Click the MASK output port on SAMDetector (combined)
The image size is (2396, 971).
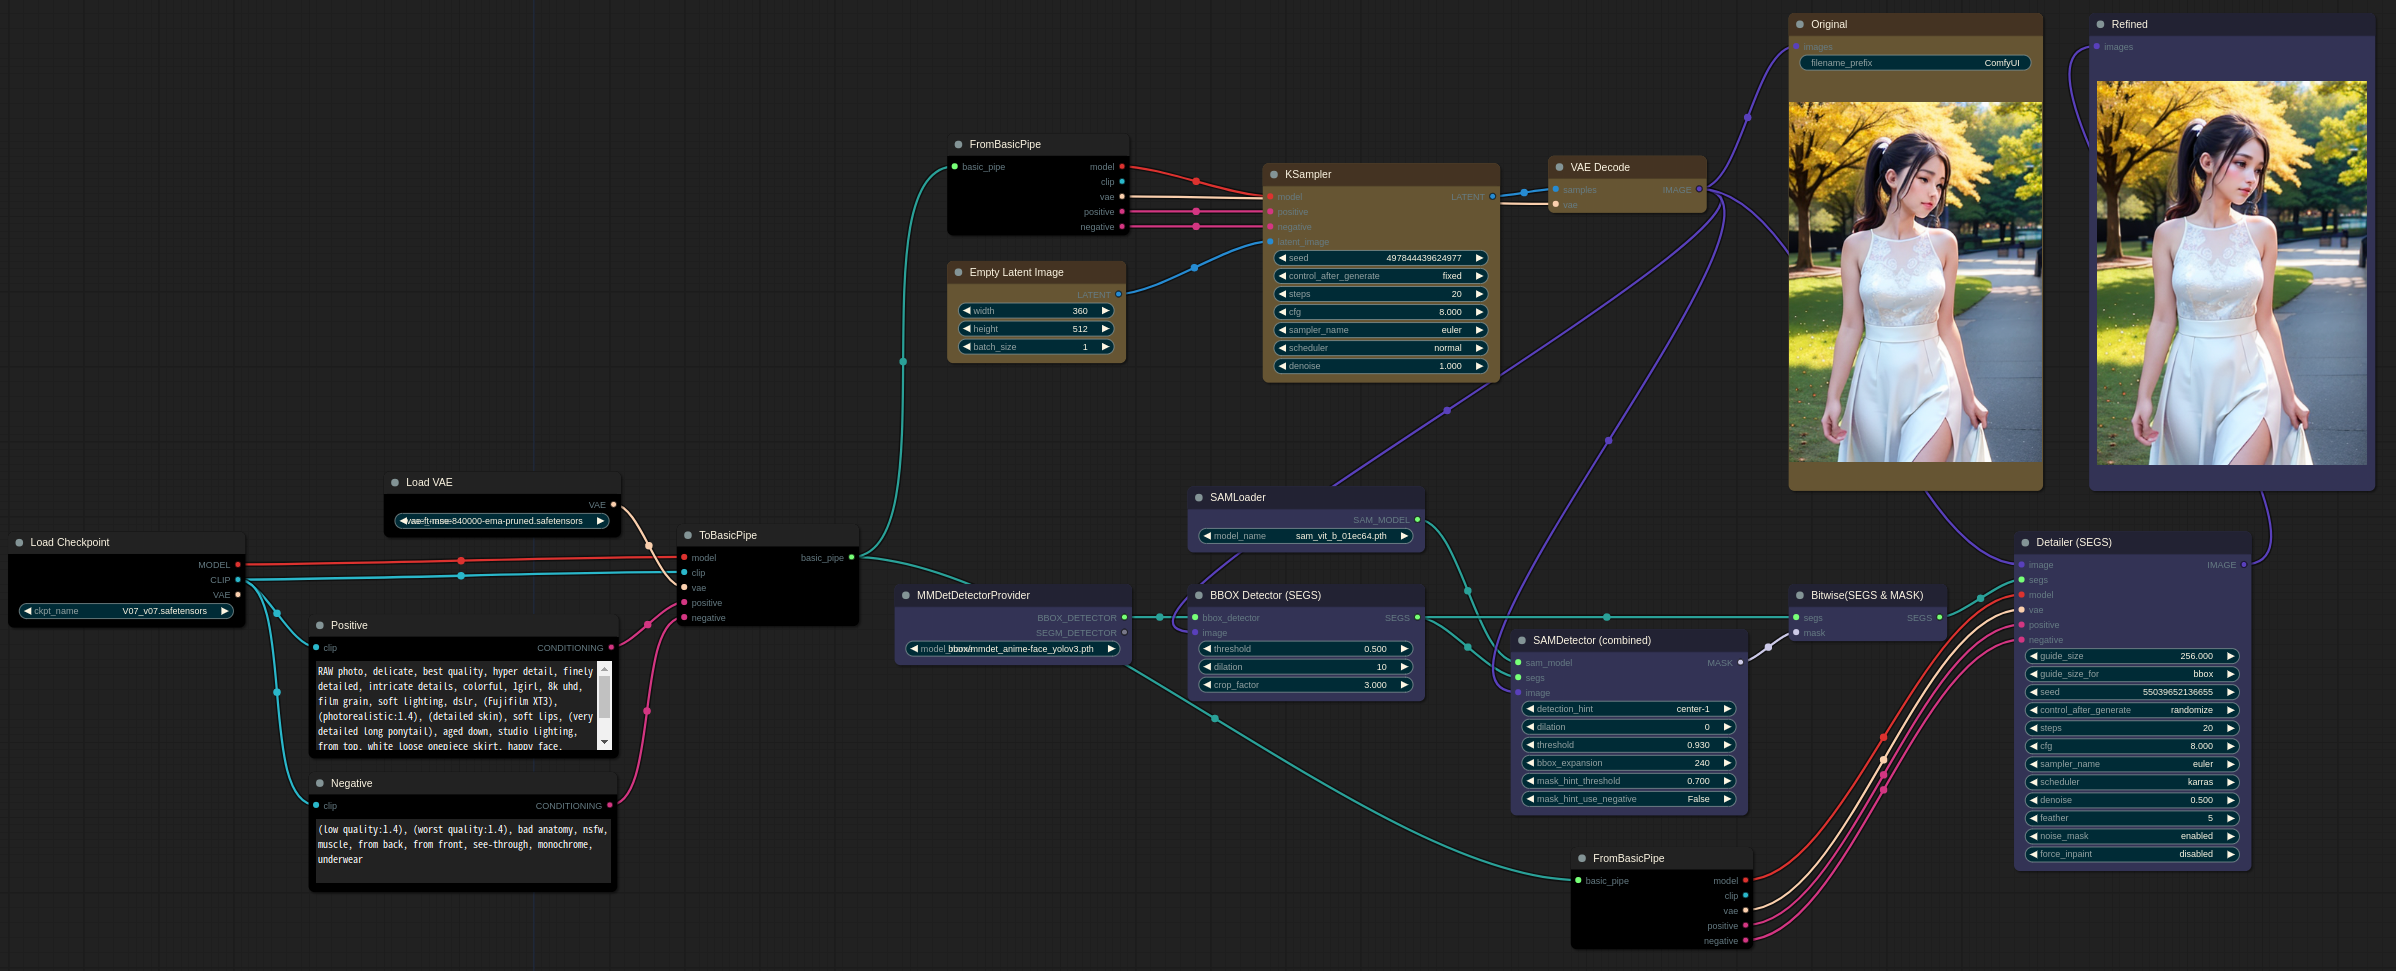1740,663
